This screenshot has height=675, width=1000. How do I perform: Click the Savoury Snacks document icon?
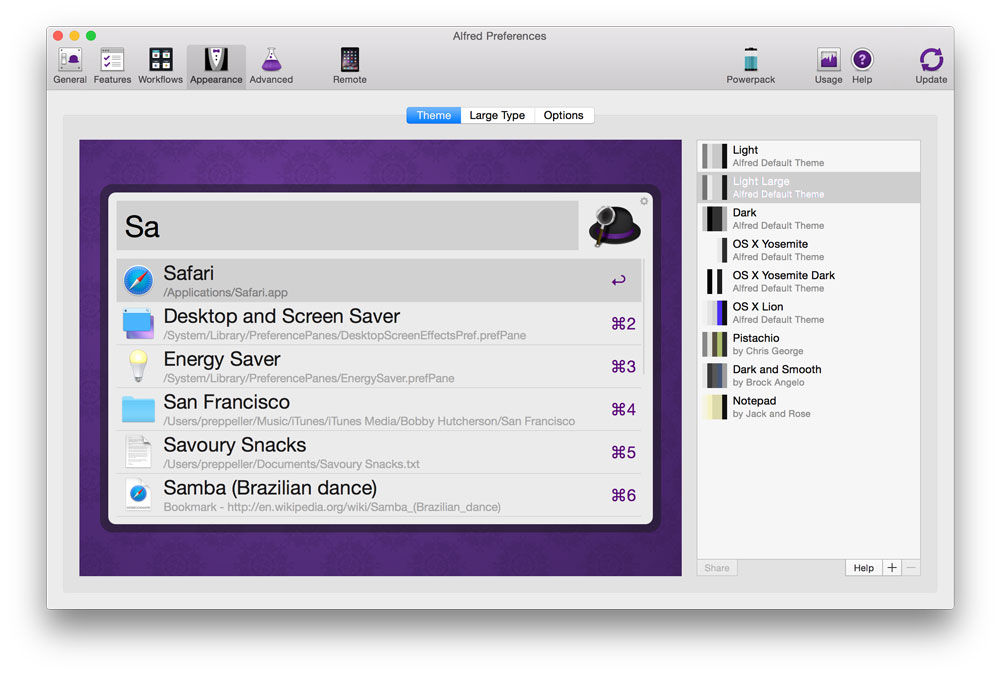pyautogui.click(x=138, y=452)
